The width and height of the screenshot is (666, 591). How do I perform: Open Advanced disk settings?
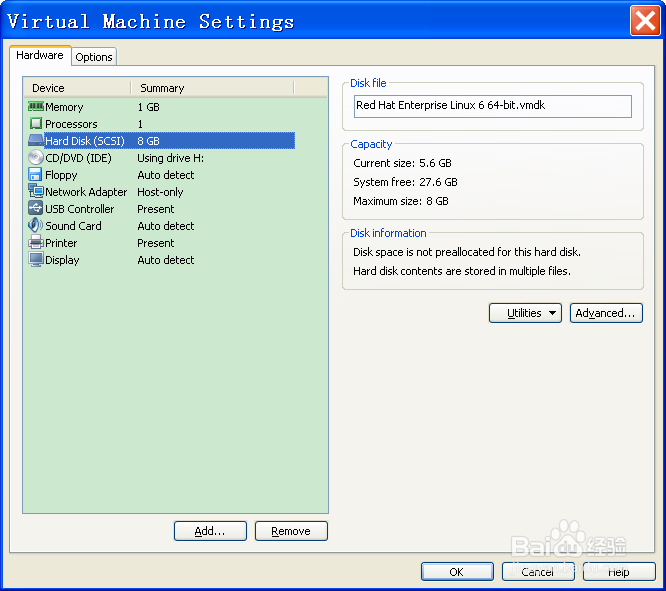[606, 313]
